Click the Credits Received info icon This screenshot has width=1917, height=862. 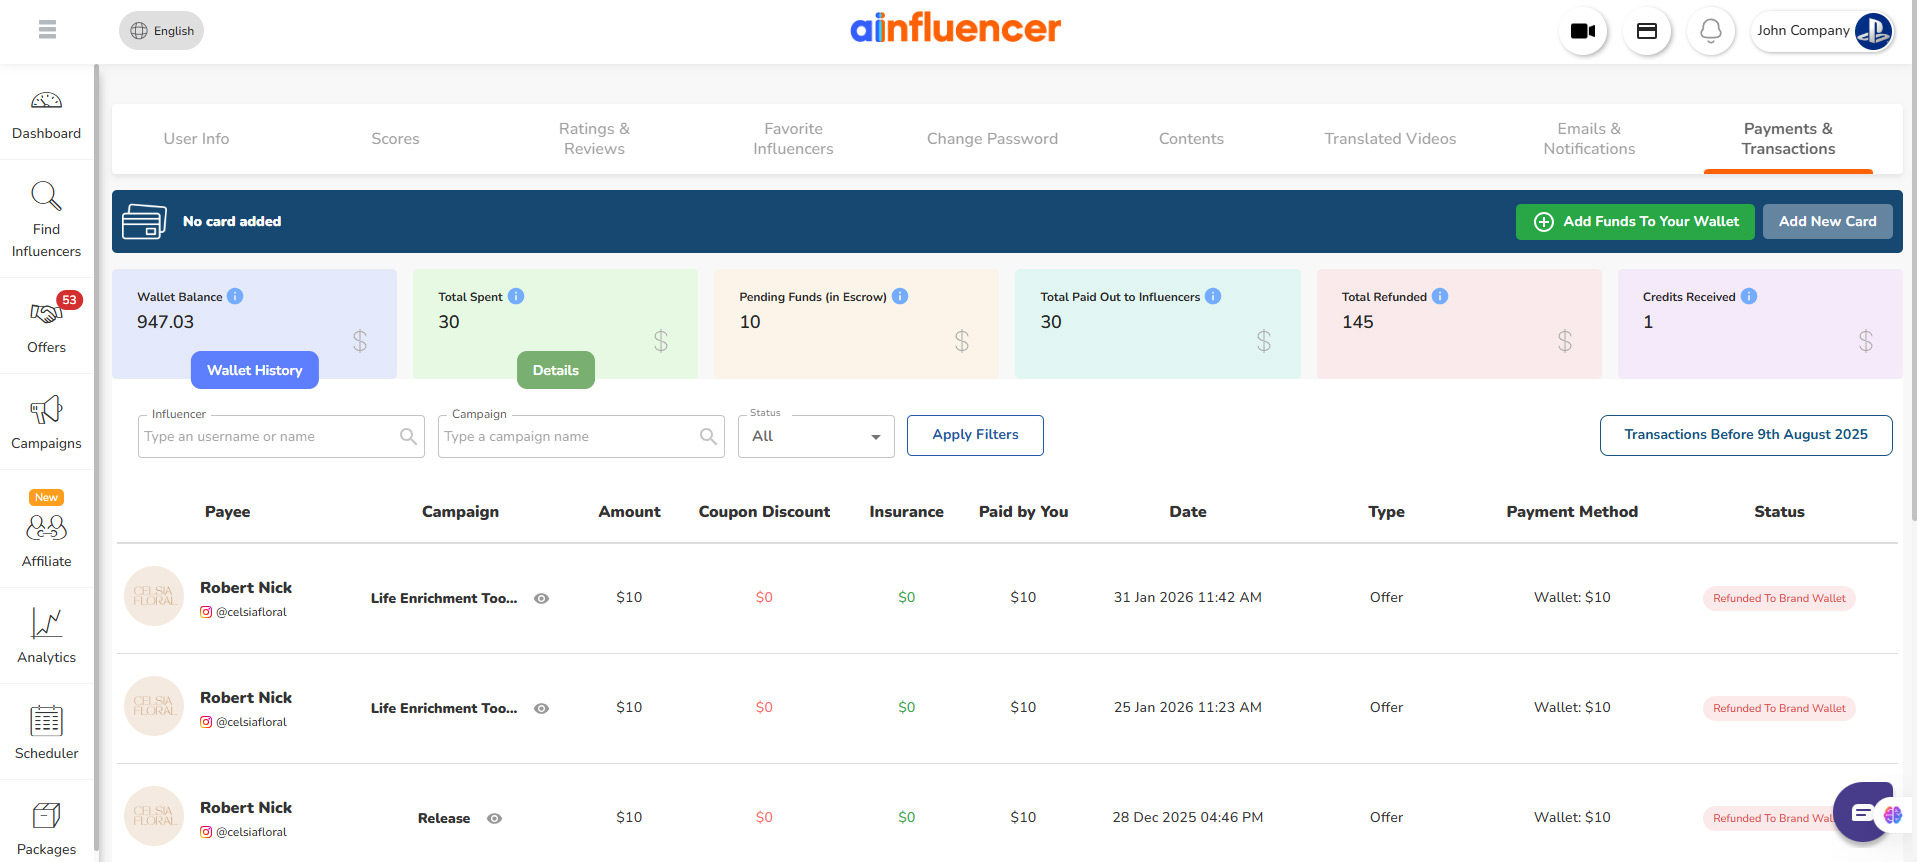click(1749, 296)
